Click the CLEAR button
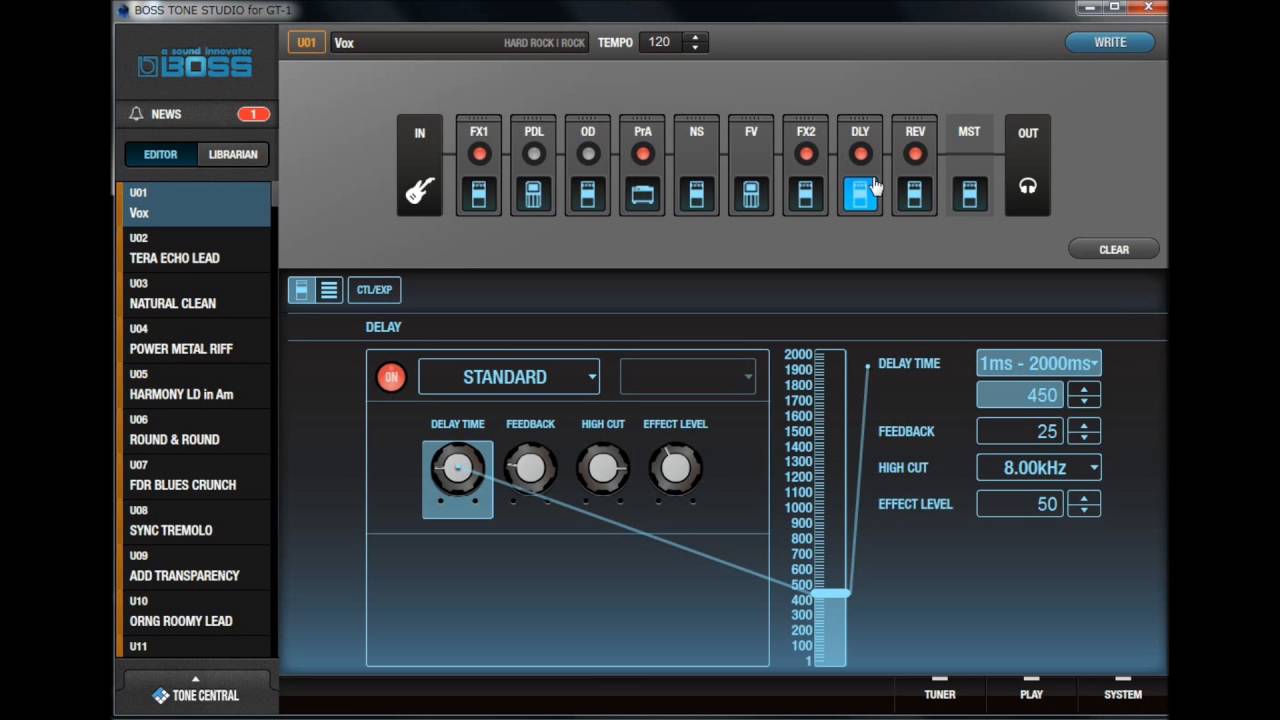This screenshot has height=720, width=1280. [1114, 250]
